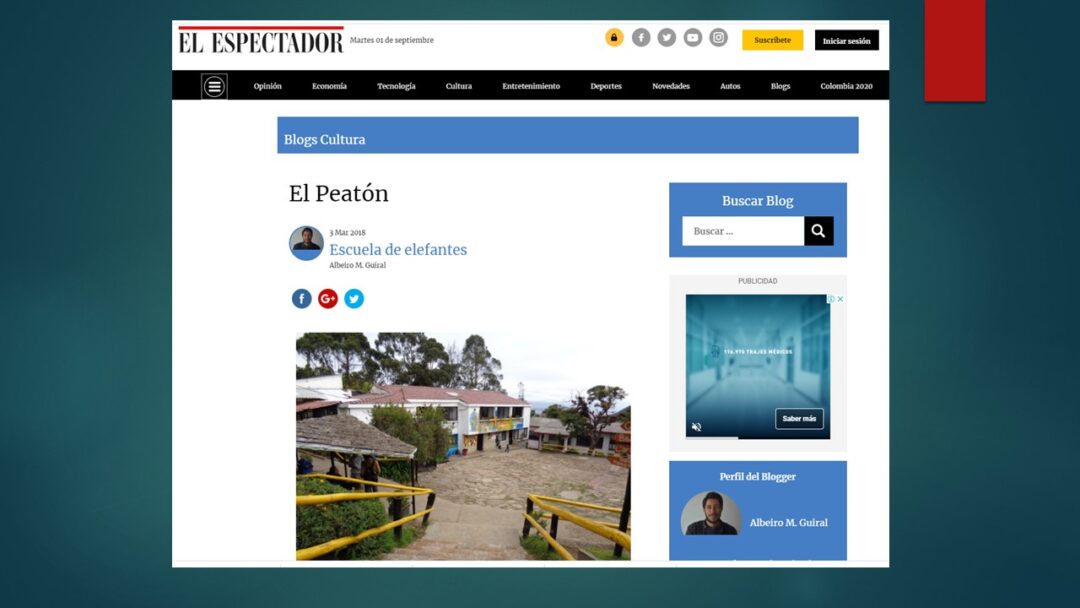Go to the Tecnología section
1080x608 pixels.
(396, 86)
